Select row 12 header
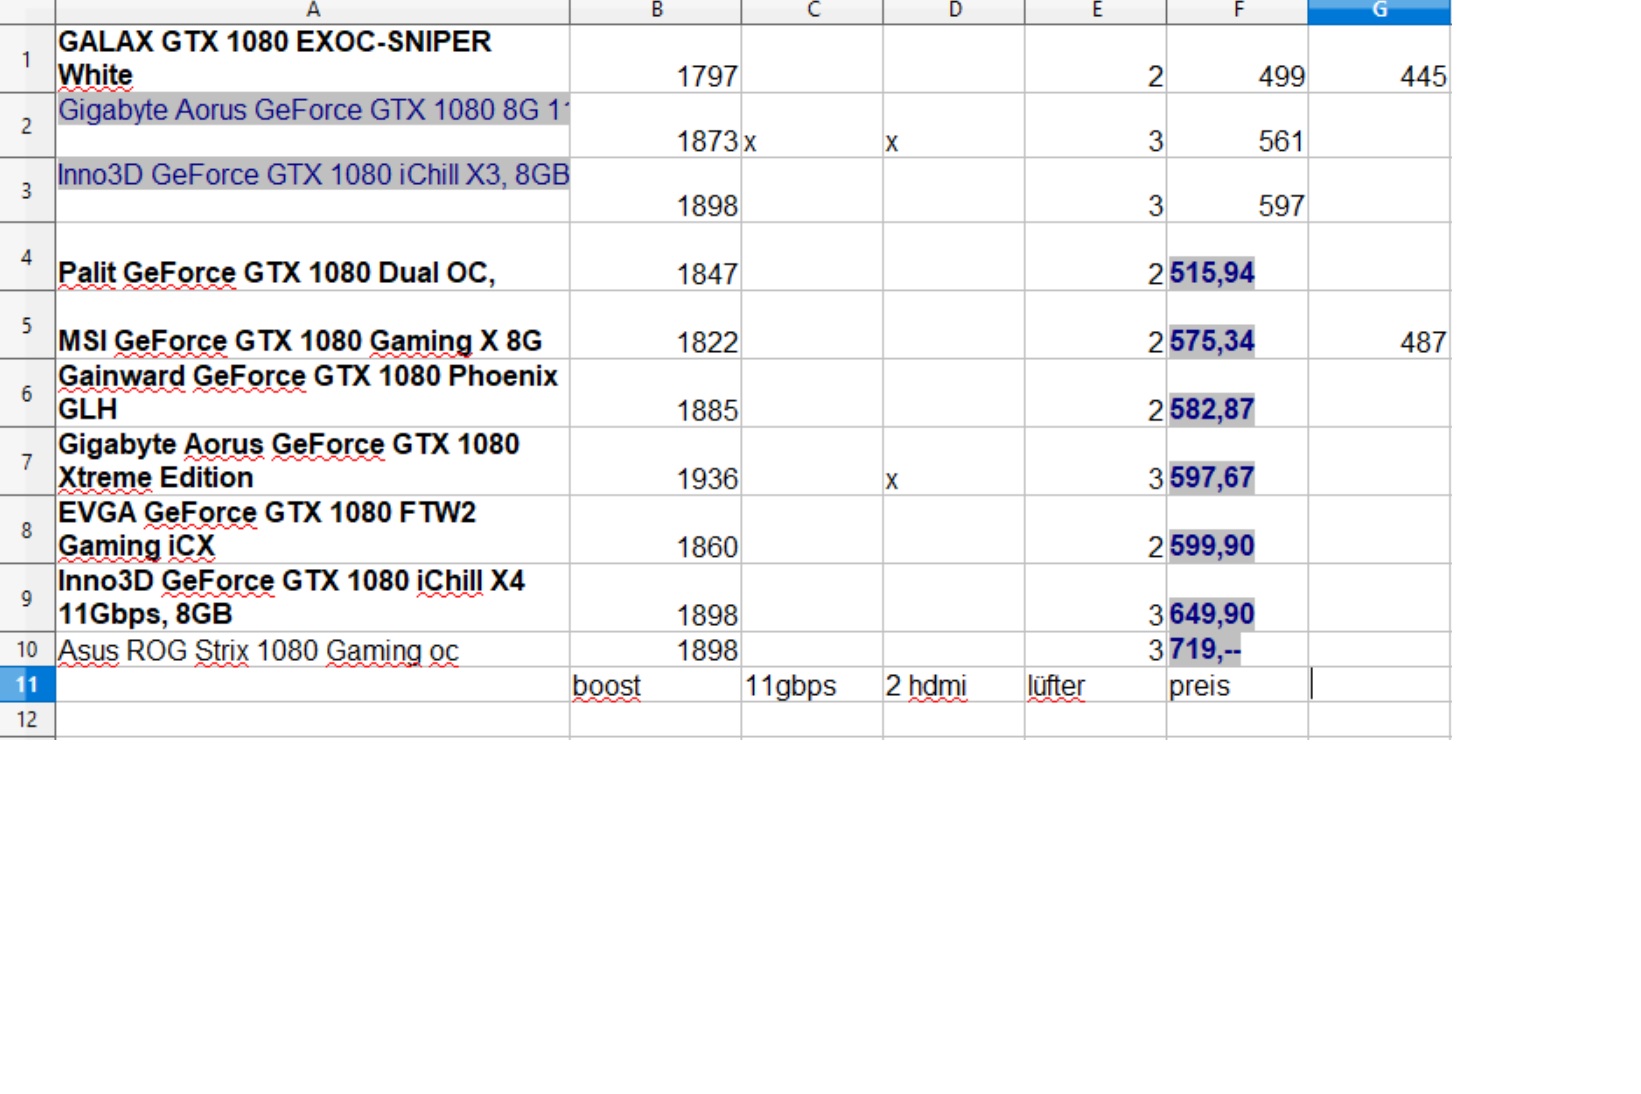The width and height of the screenshot is (1641, 1094). click(27, 719)
